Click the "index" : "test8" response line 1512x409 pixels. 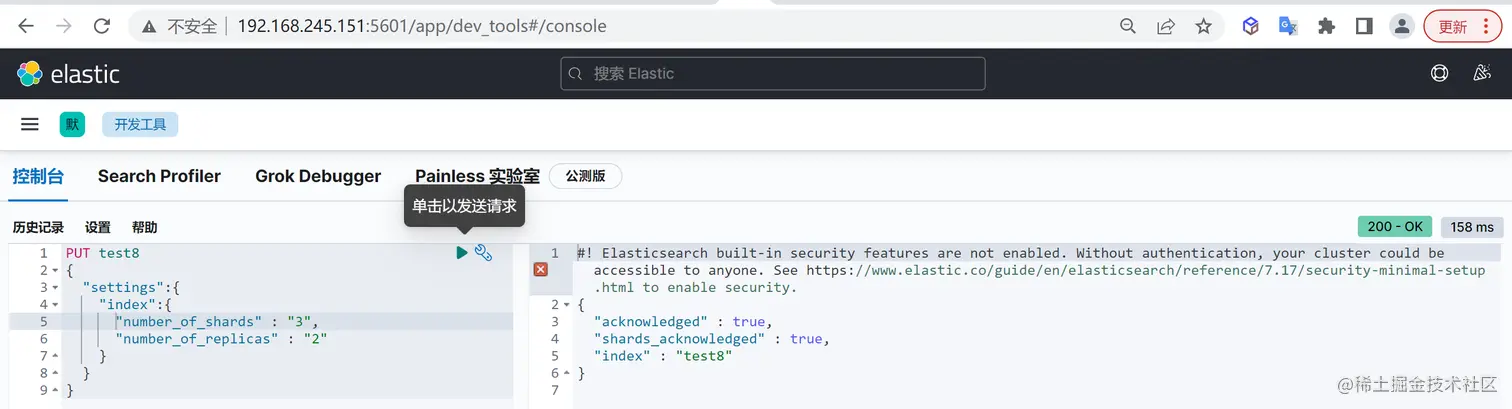(x=663, y=356)
